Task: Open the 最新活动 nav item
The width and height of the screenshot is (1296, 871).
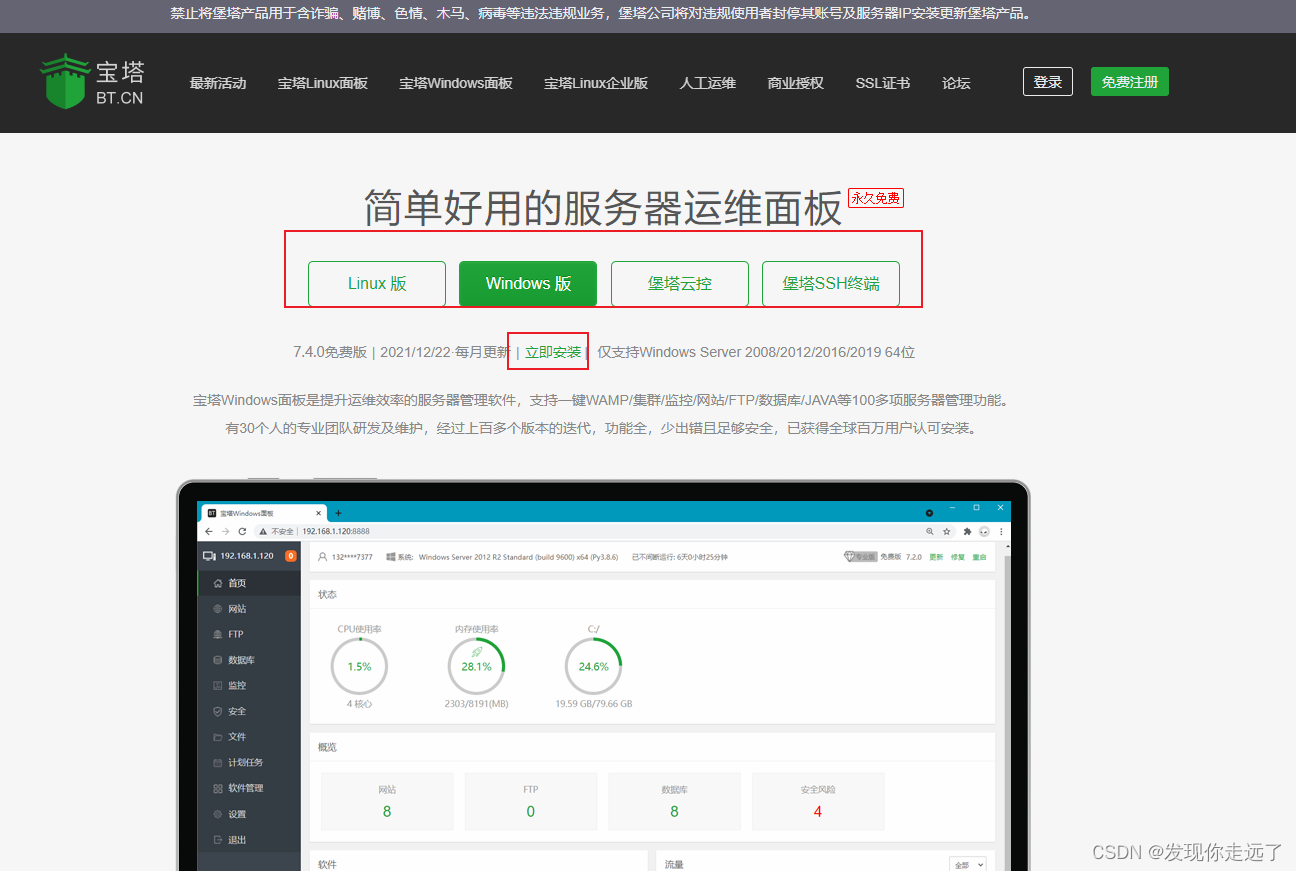Action: pyautogui.click(x=218, y=83)
